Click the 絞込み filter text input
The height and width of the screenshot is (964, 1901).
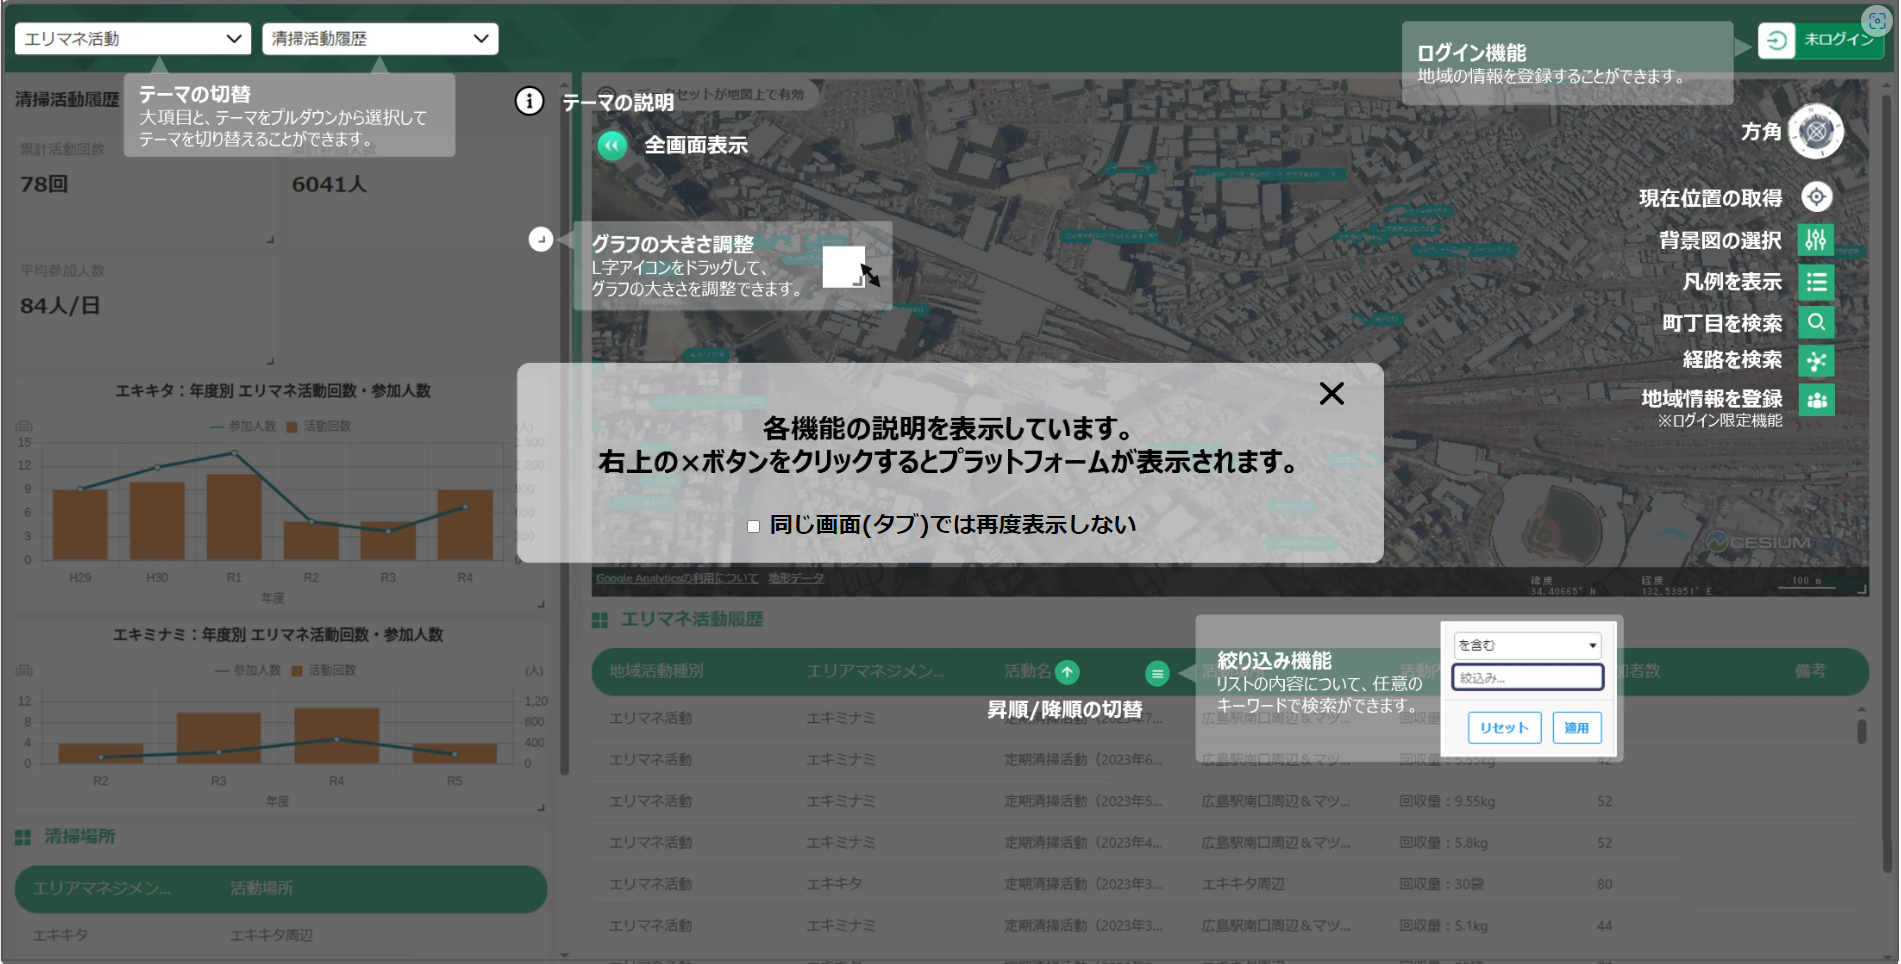point(1527,677)
